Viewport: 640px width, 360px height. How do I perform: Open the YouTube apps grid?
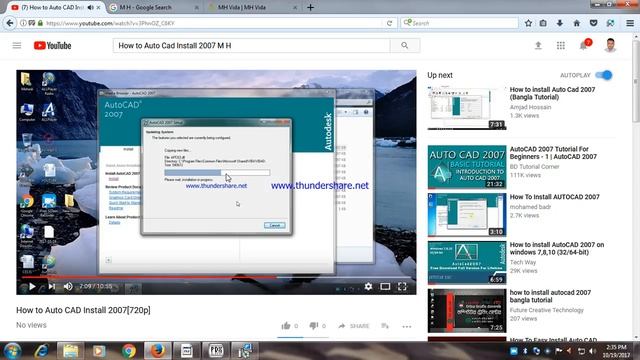(561, 45)
